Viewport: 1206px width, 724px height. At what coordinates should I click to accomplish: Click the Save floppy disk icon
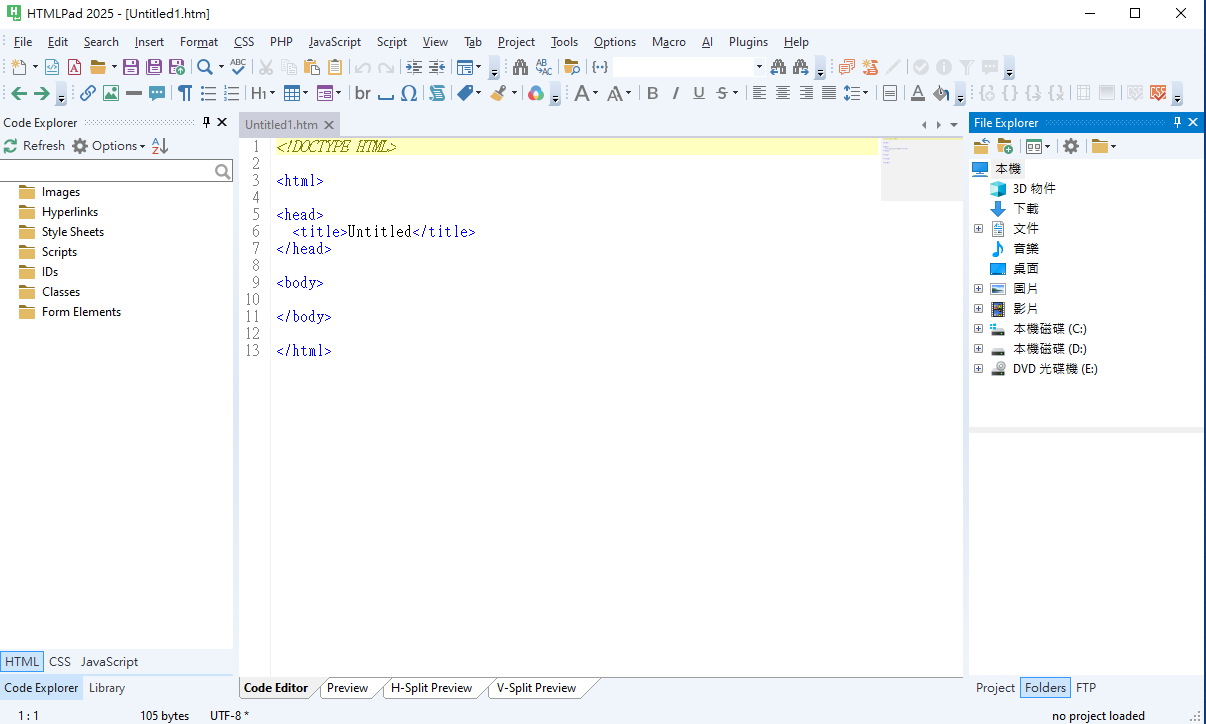click(x=131, y=67)
